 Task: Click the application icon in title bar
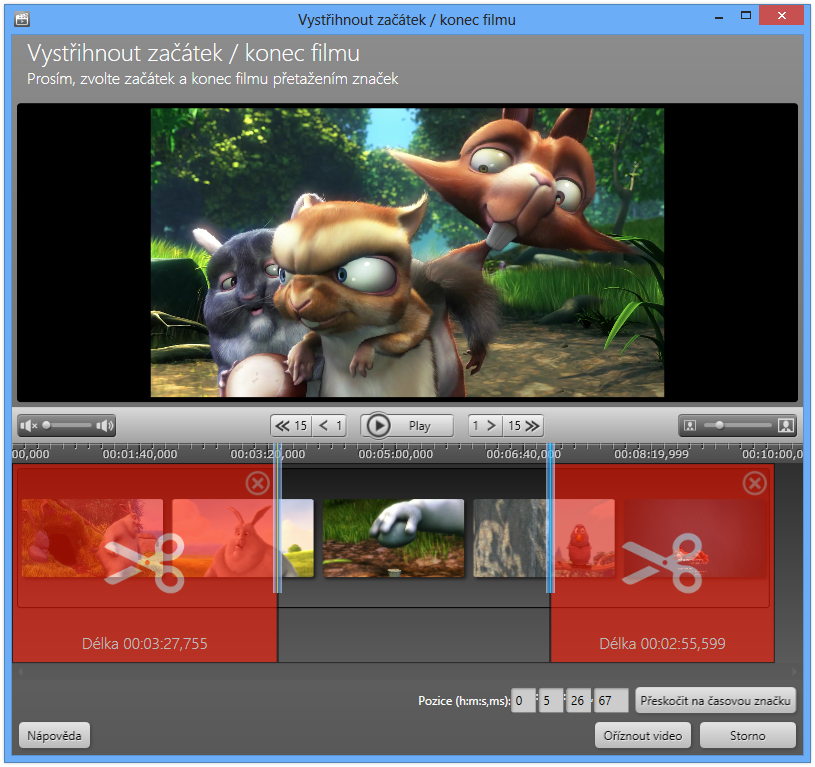point(22,19)
